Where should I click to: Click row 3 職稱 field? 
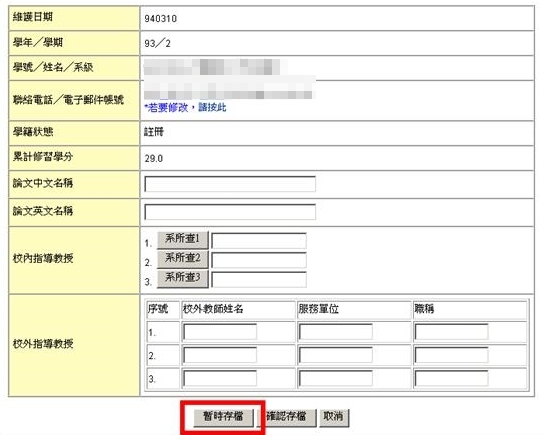[x=451, y=378]
